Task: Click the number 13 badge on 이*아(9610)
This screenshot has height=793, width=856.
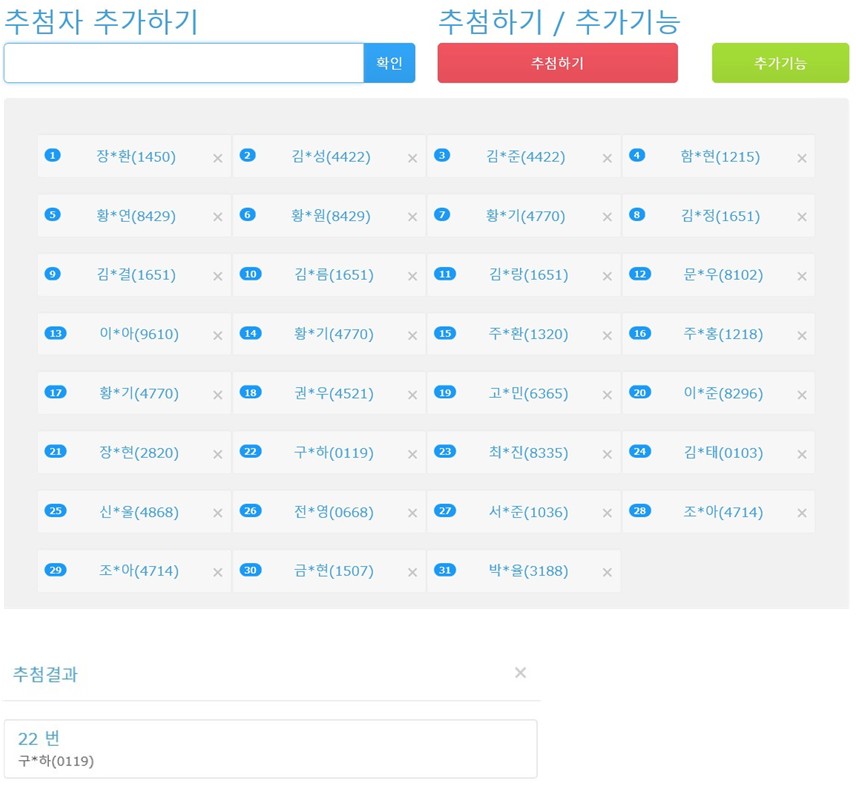Action: [56, 333]
